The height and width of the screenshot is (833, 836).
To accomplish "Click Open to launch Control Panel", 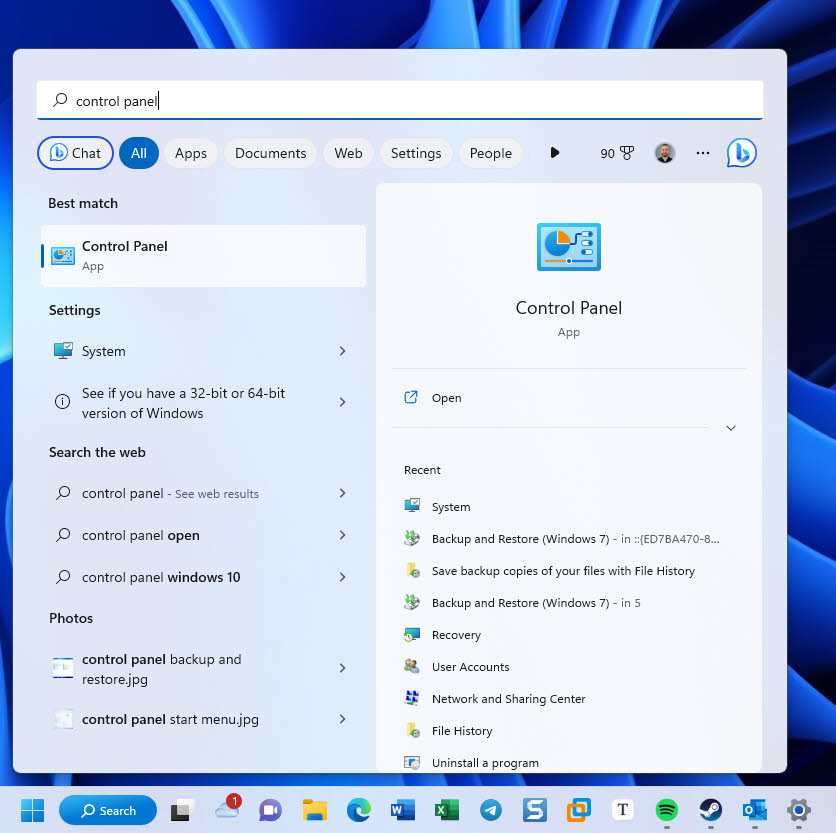I will pos(446,398).
